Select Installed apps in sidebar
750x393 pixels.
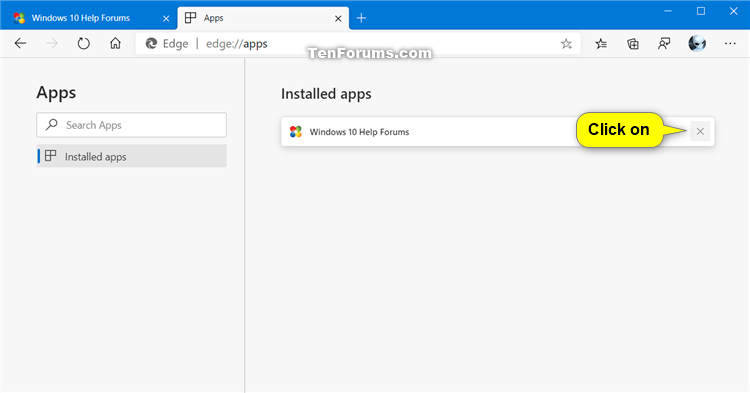pos(132,156)
